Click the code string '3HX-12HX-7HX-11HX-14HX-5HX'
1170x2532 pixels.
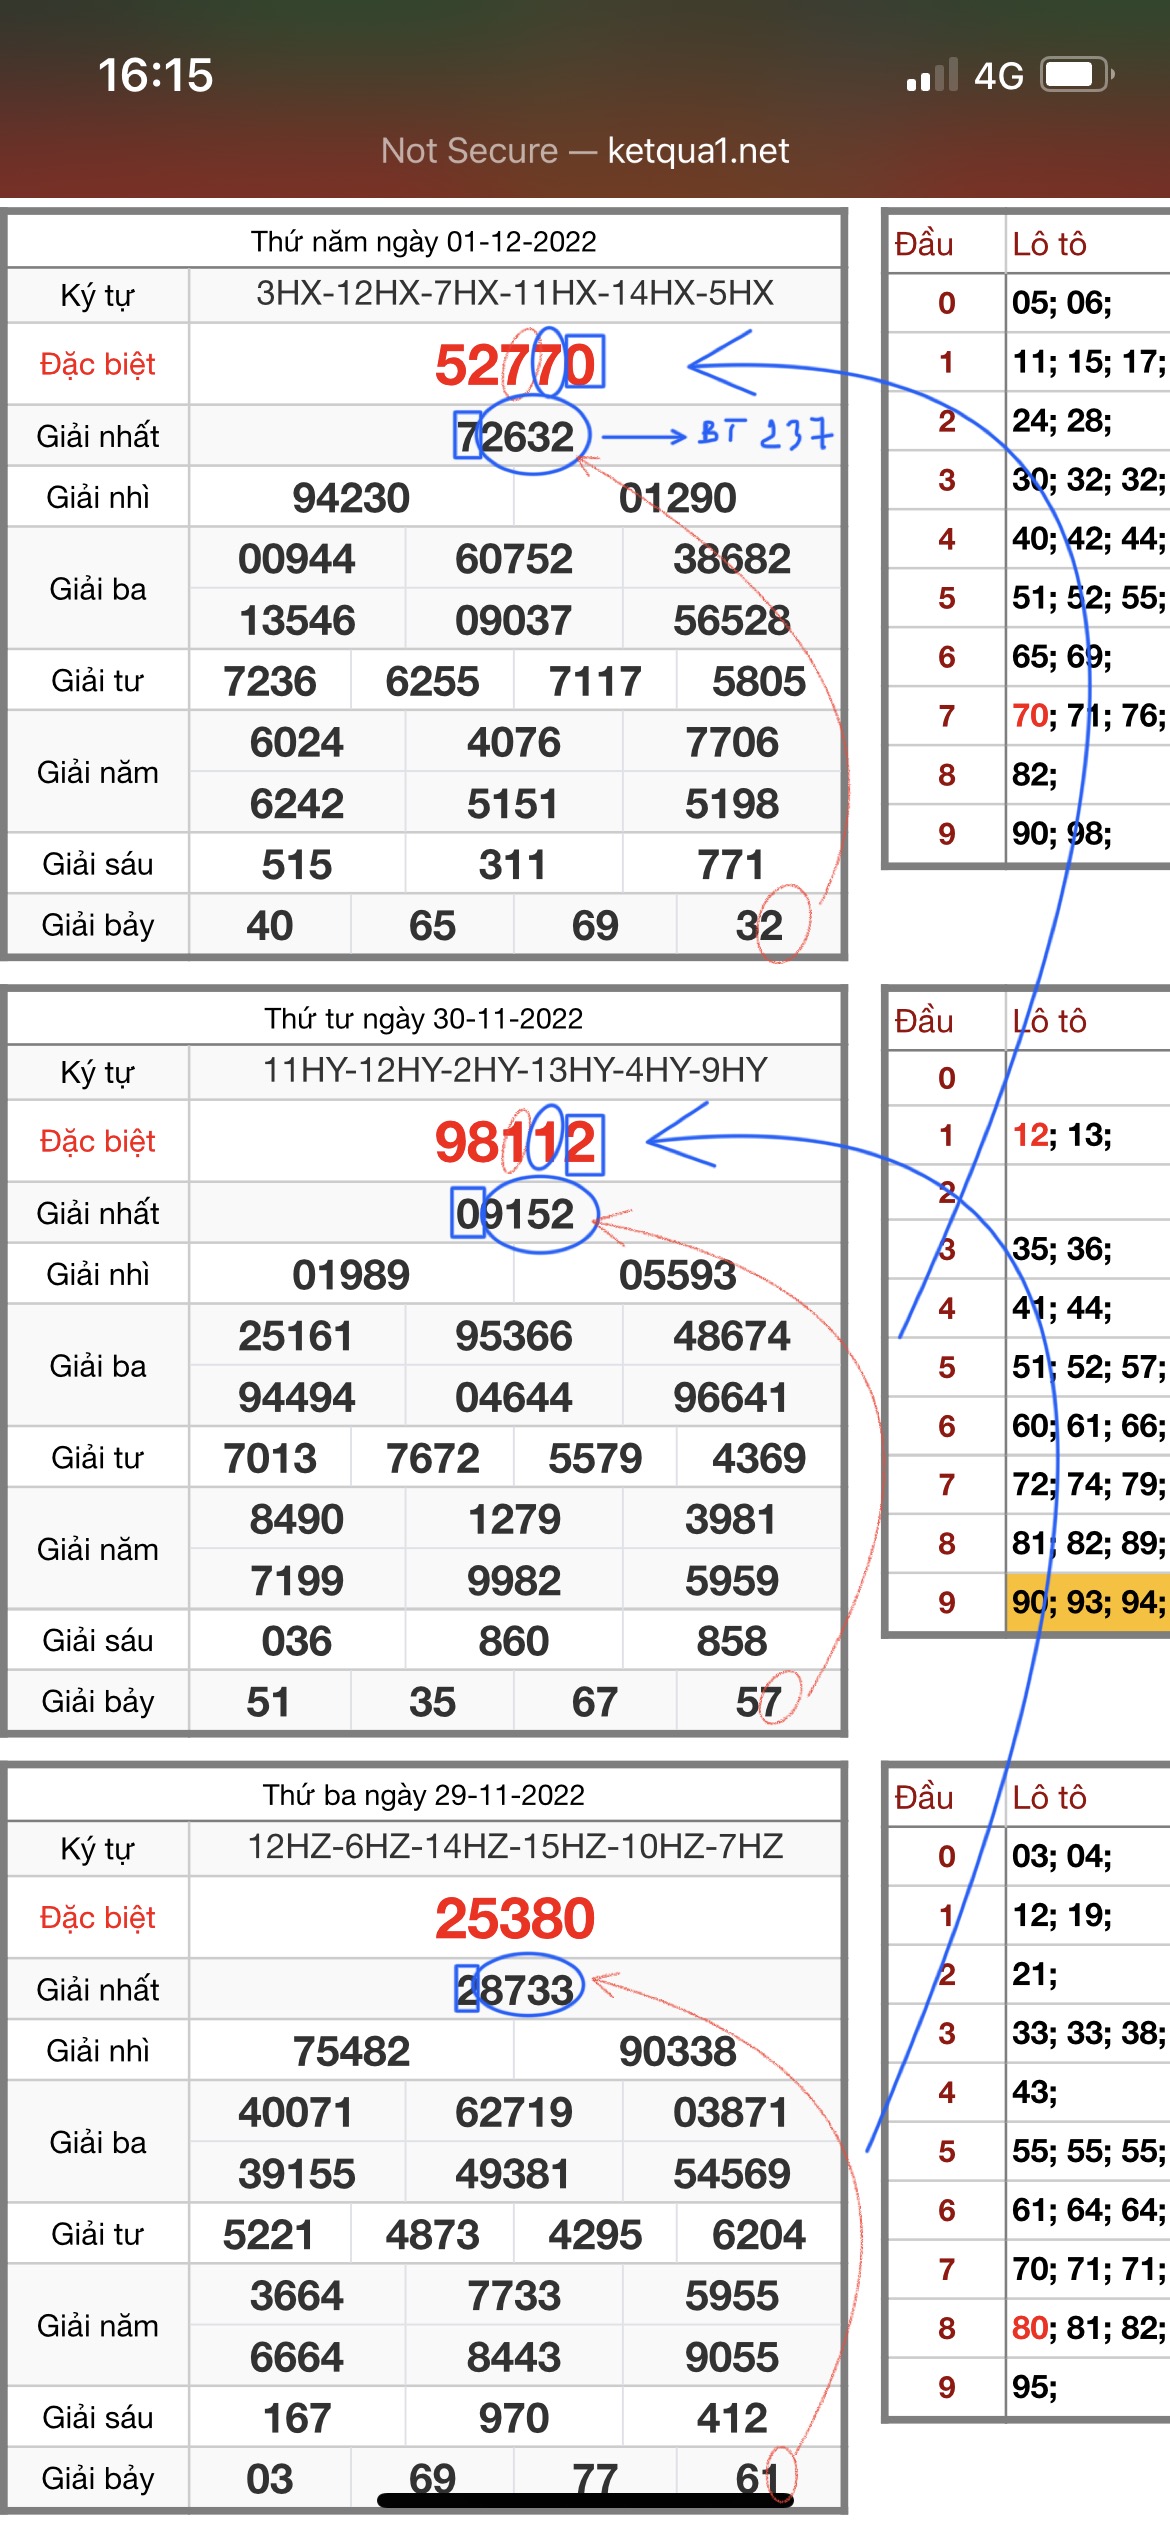click(515, 293)
